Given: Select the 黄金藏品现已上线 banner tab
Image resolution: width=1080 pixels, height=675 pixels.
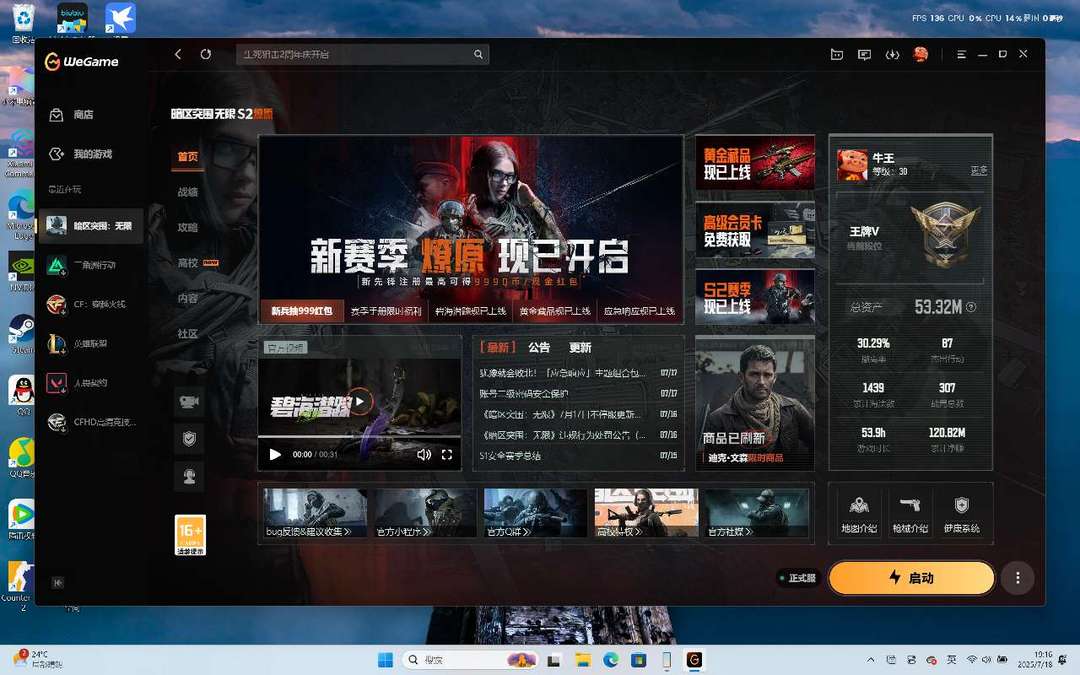Looking at the screenshot, I should click(x=555, y=311).
